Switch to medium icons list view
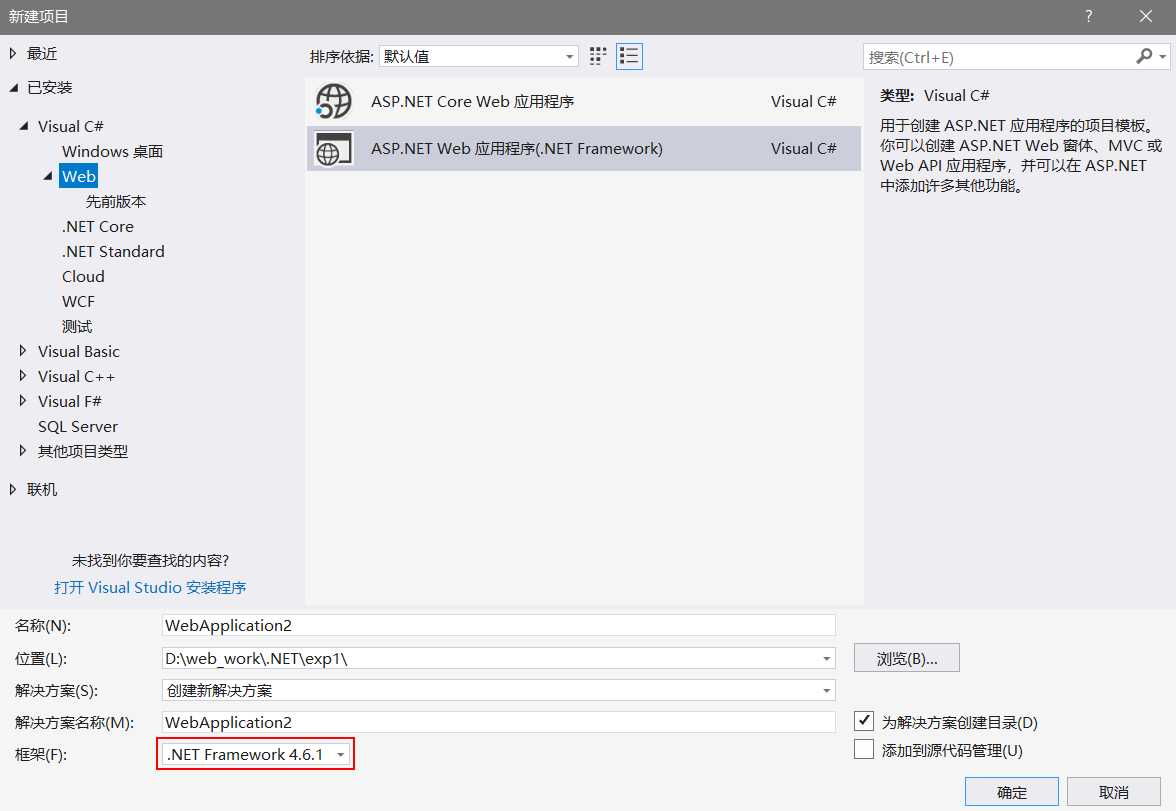This screenshot has height=811, width=1176. point(629,56)
